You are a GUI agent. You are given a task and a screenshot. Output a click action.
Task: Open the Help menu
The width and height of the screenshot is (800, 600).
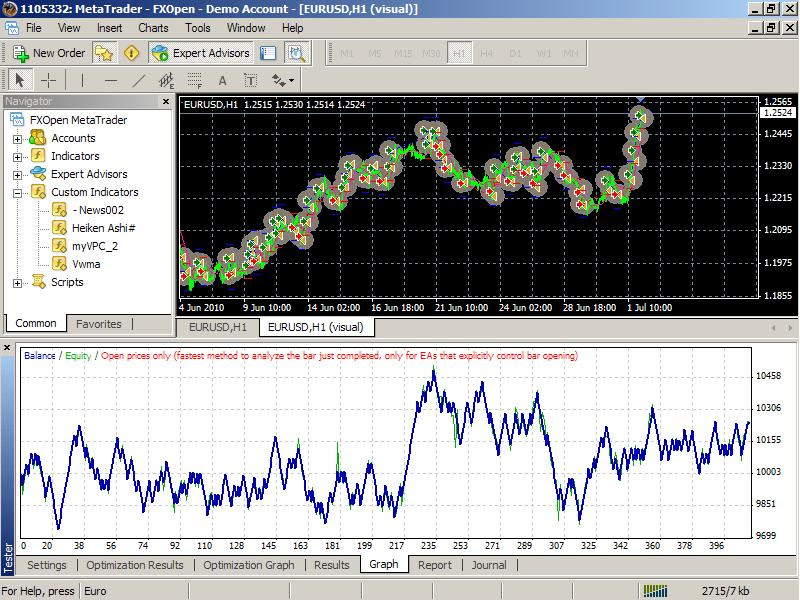coord(292,28)
